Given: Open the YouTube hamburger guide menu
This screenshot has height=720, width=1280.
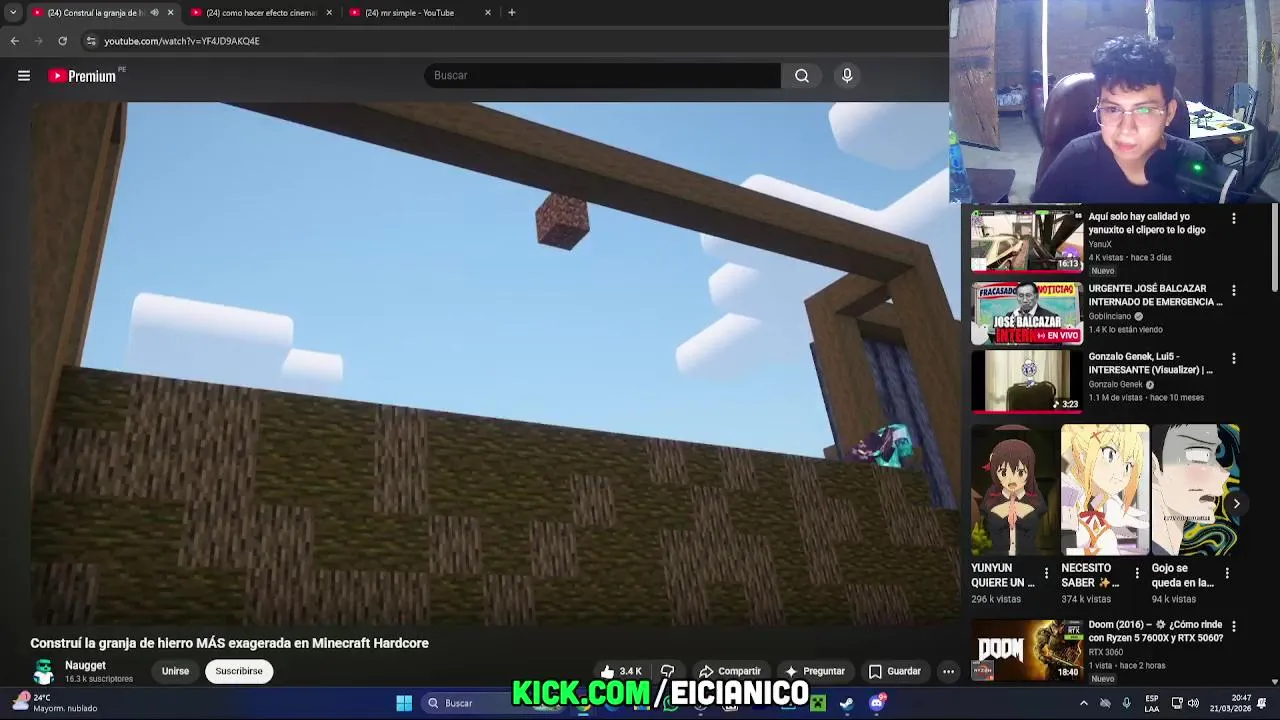Looking at the screenshot, I should [x=24, y=75].
